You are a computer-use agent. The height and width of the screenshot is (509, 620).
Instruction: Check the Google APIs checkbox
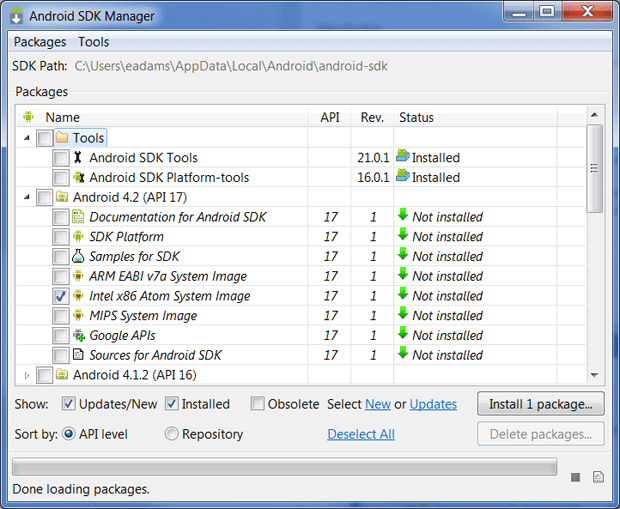[60, 336]
